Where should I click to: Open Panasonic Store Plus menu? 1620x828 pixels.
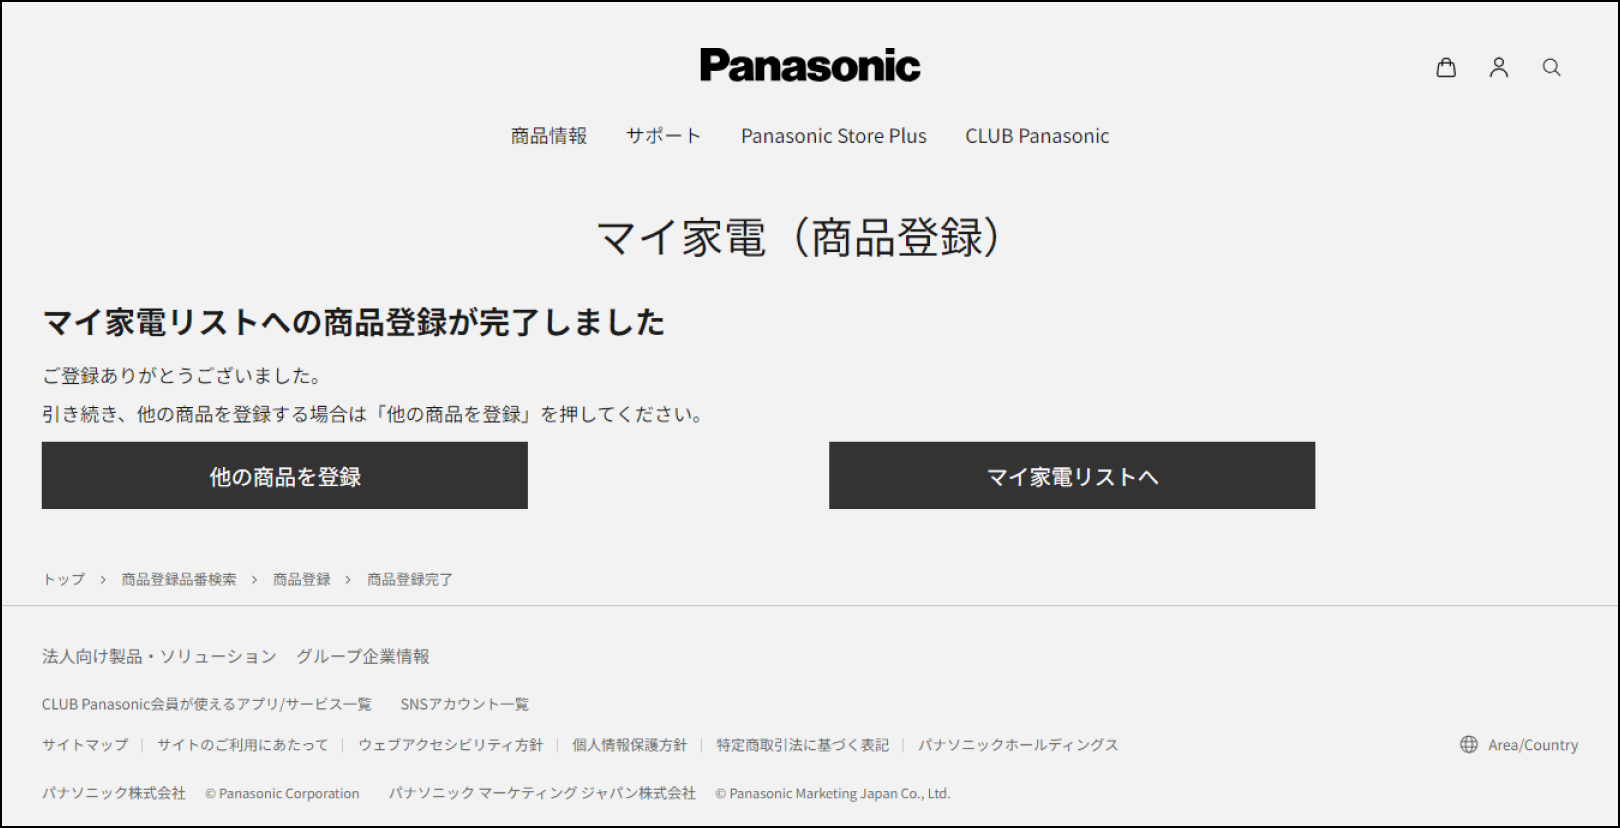tap(834, 136)
